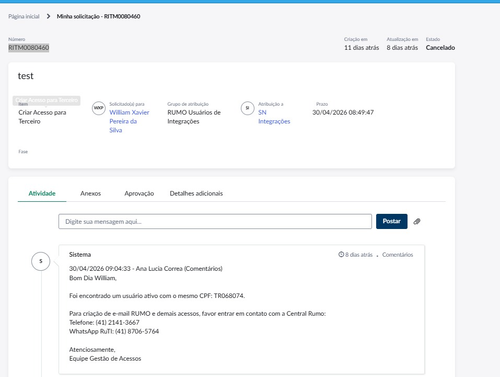Click the clock icon next to '8 dias atrás'

[x=341, y=254]
